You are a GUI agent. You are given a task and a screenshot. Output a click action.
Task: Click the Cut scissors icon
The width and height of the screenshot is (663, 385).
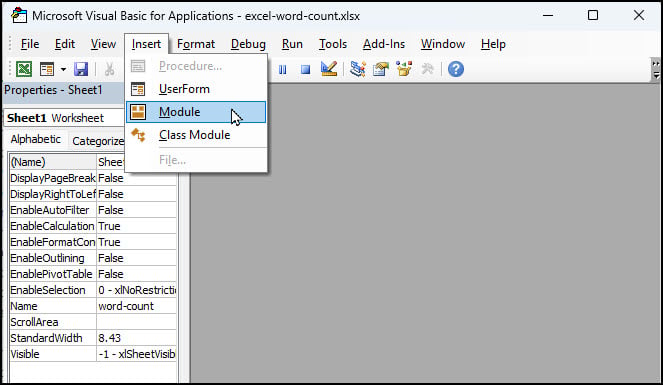coord(110,69)
